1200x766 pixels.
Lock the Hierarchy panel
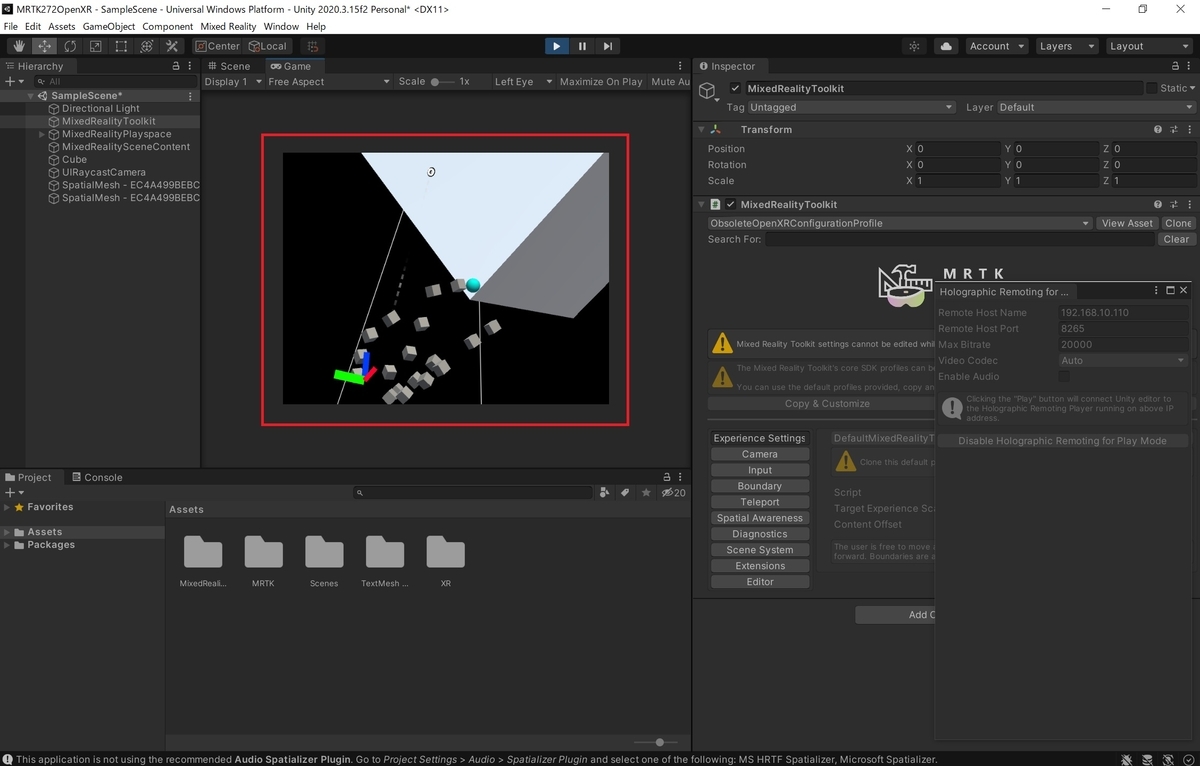click(178, 67)
